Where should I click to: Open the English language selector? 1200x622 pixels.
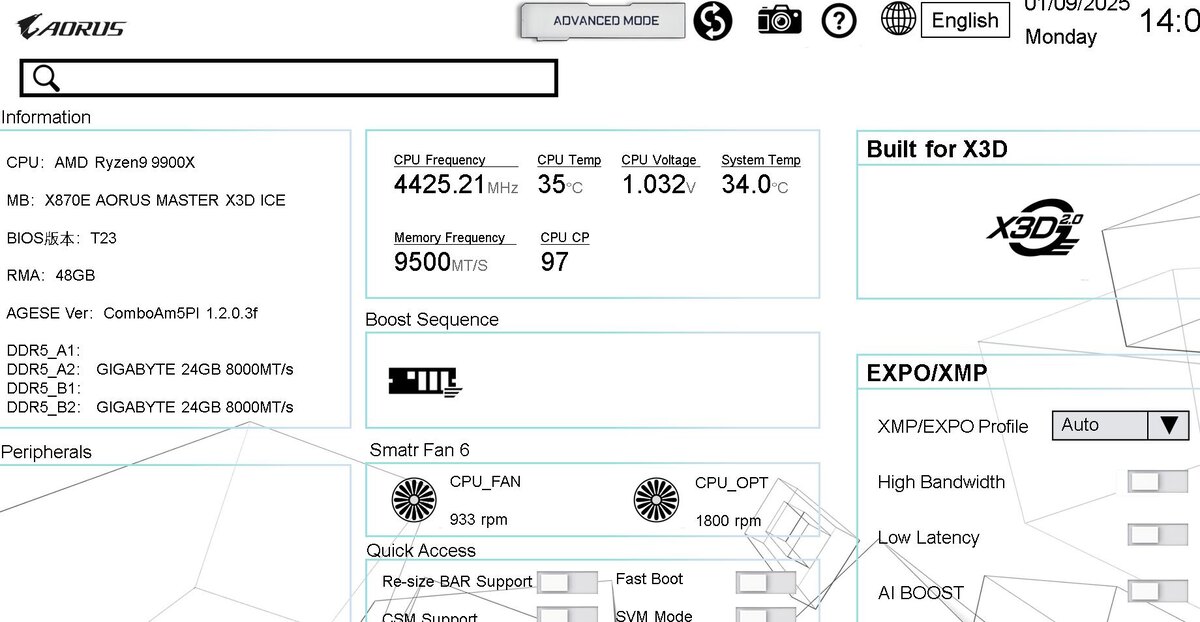click(x=965, y=20)
